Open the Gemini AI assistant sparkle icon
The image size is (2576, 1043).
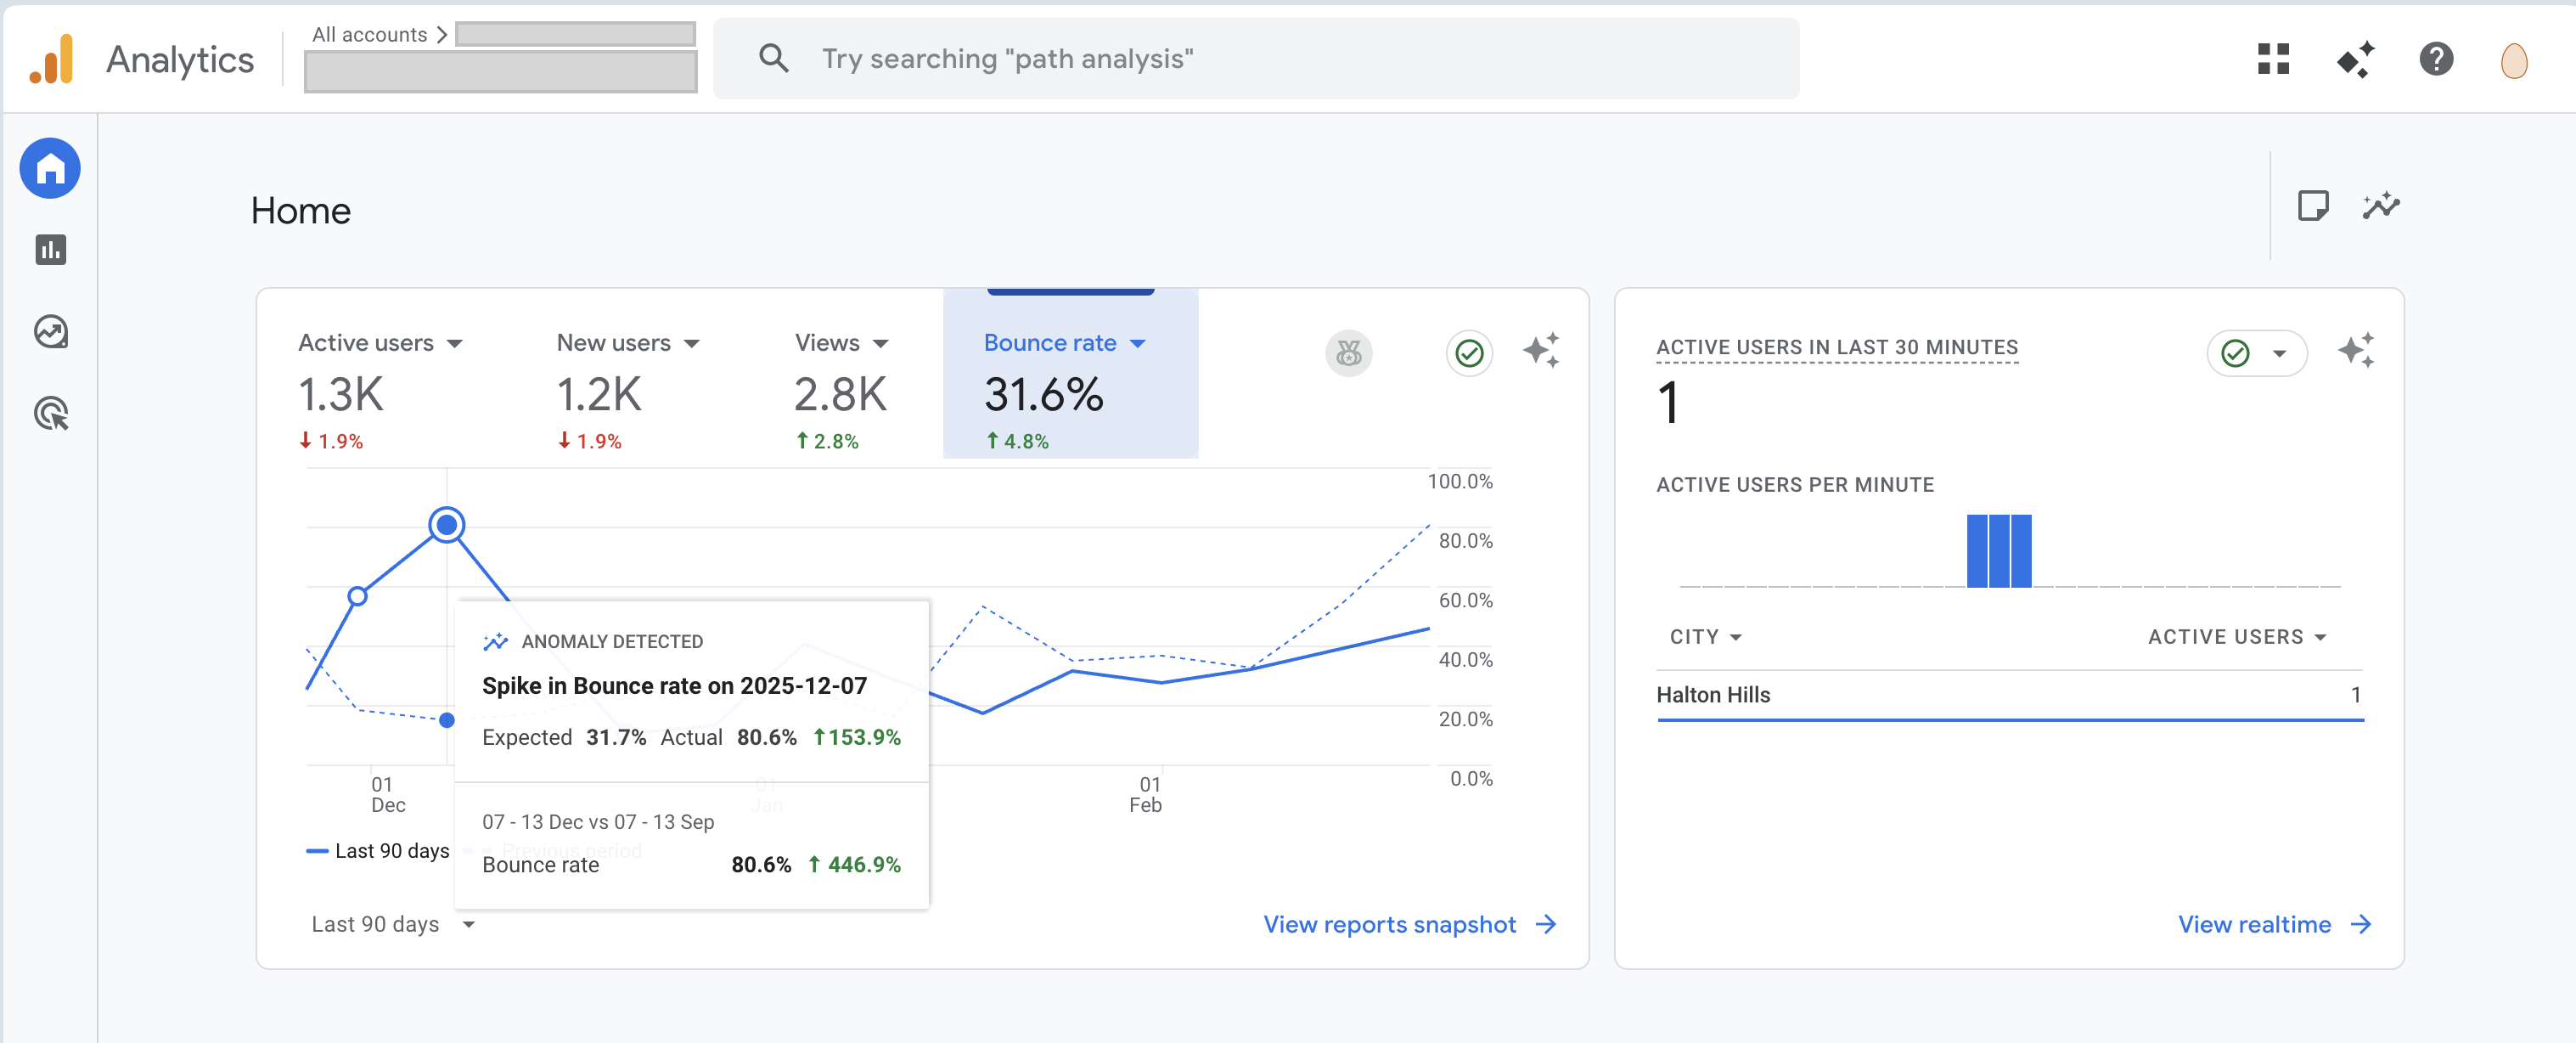point(2355,60)
